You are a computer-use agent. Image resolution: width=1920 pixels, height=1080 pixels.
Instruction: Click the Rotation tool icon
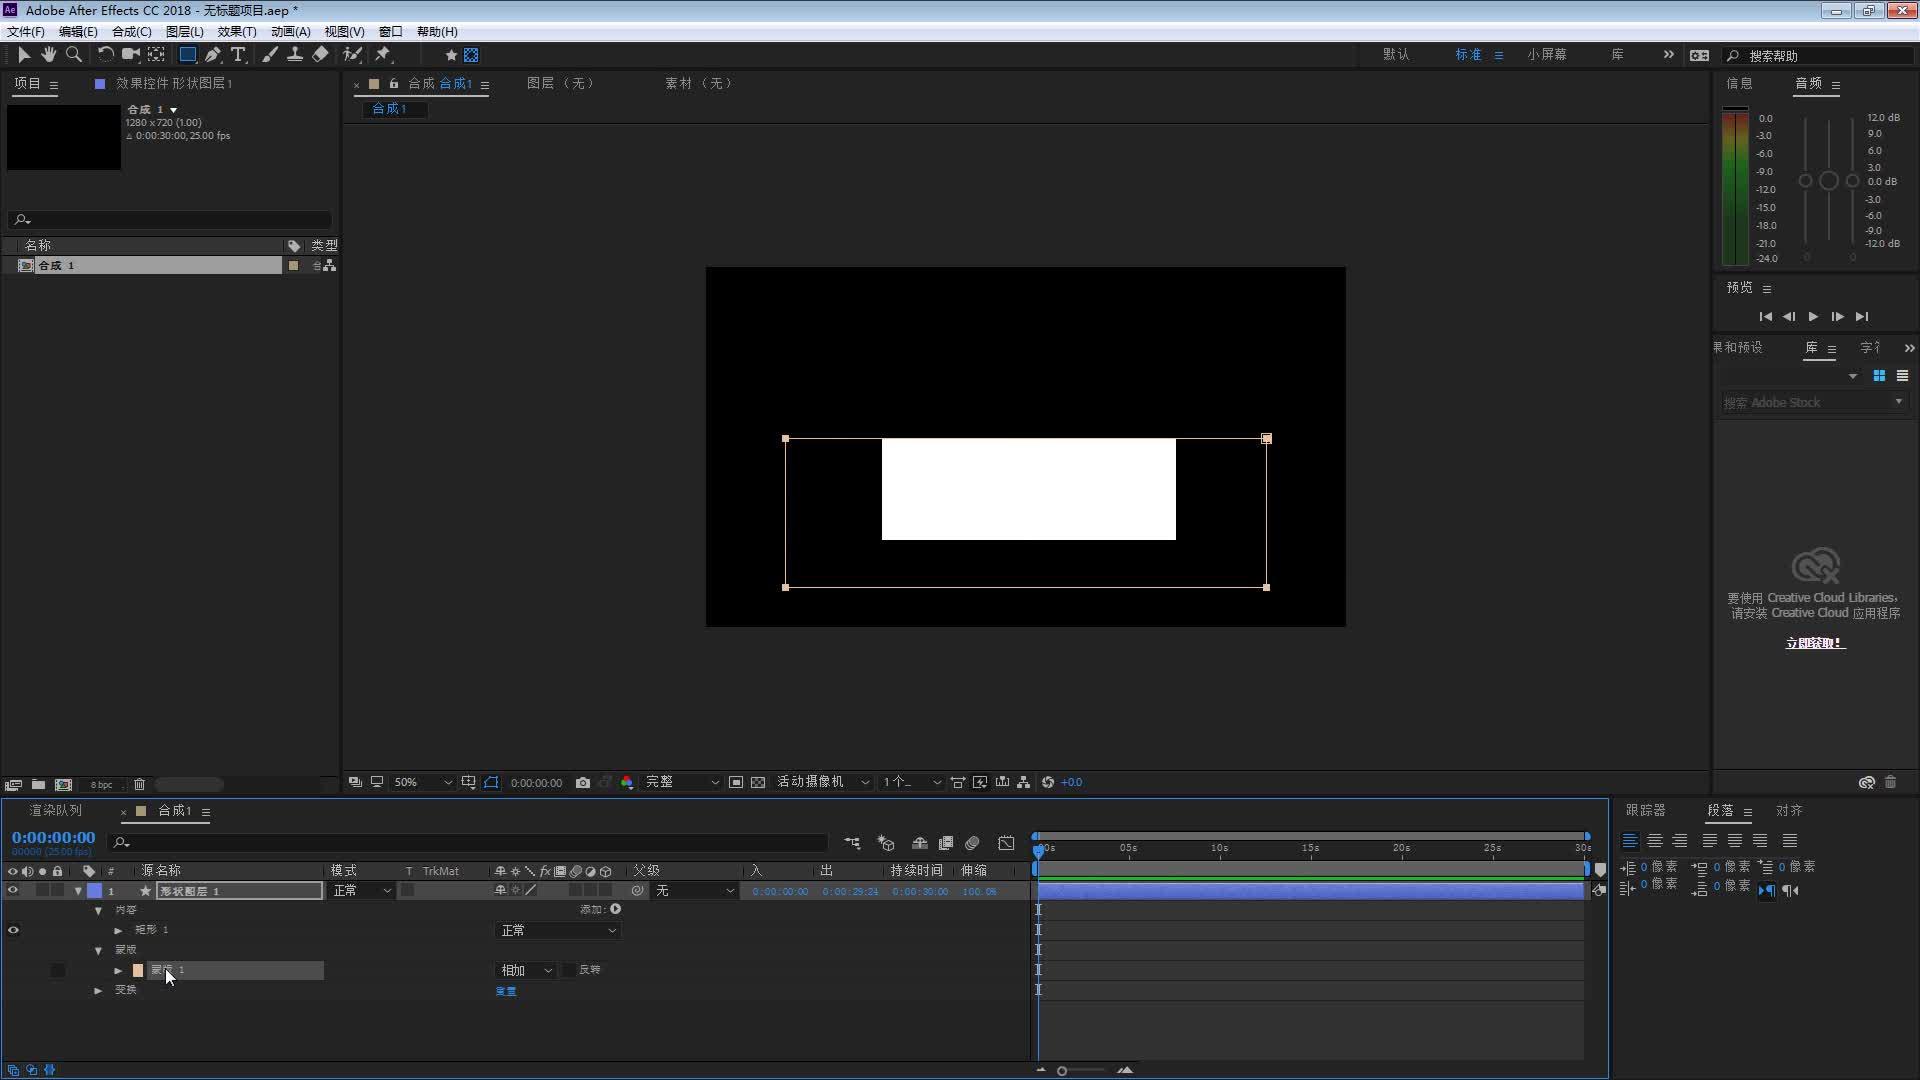[105, 55]
